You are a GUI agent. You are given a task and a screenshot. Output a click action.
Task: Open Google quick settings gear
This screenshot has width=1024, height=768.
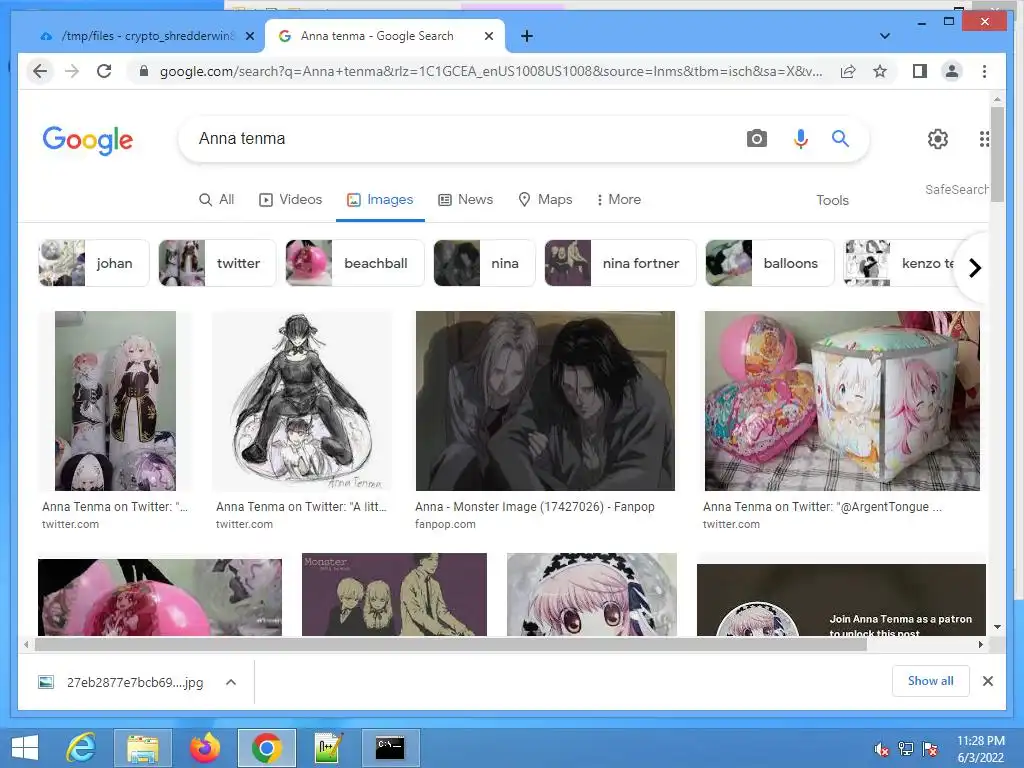click(x=938, y=138)
